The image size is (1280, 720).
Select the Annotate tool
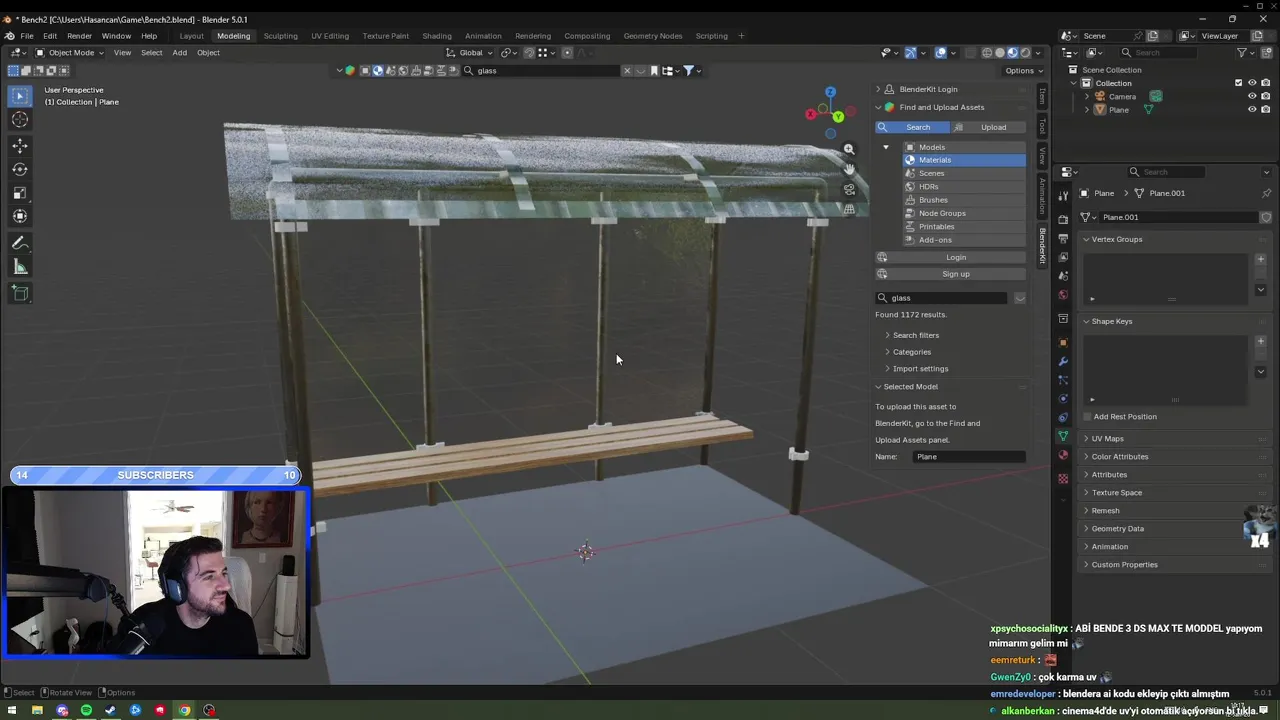coord(20,243)
